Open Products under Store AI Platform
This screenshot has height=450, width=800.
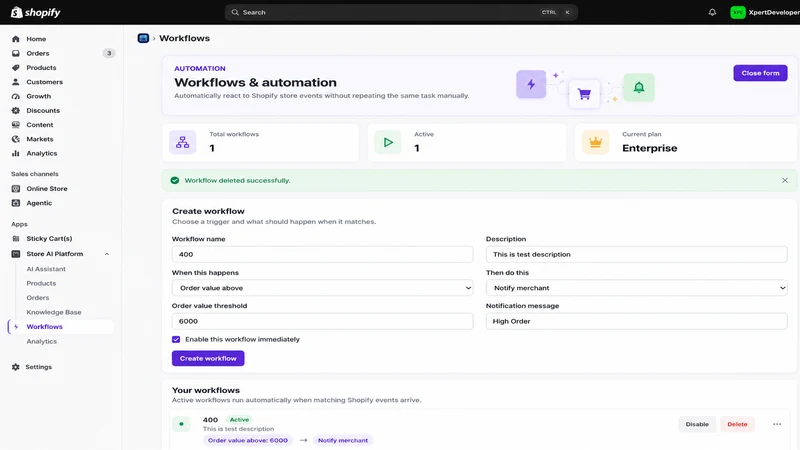pyautogui.click(x=41, y=283)
